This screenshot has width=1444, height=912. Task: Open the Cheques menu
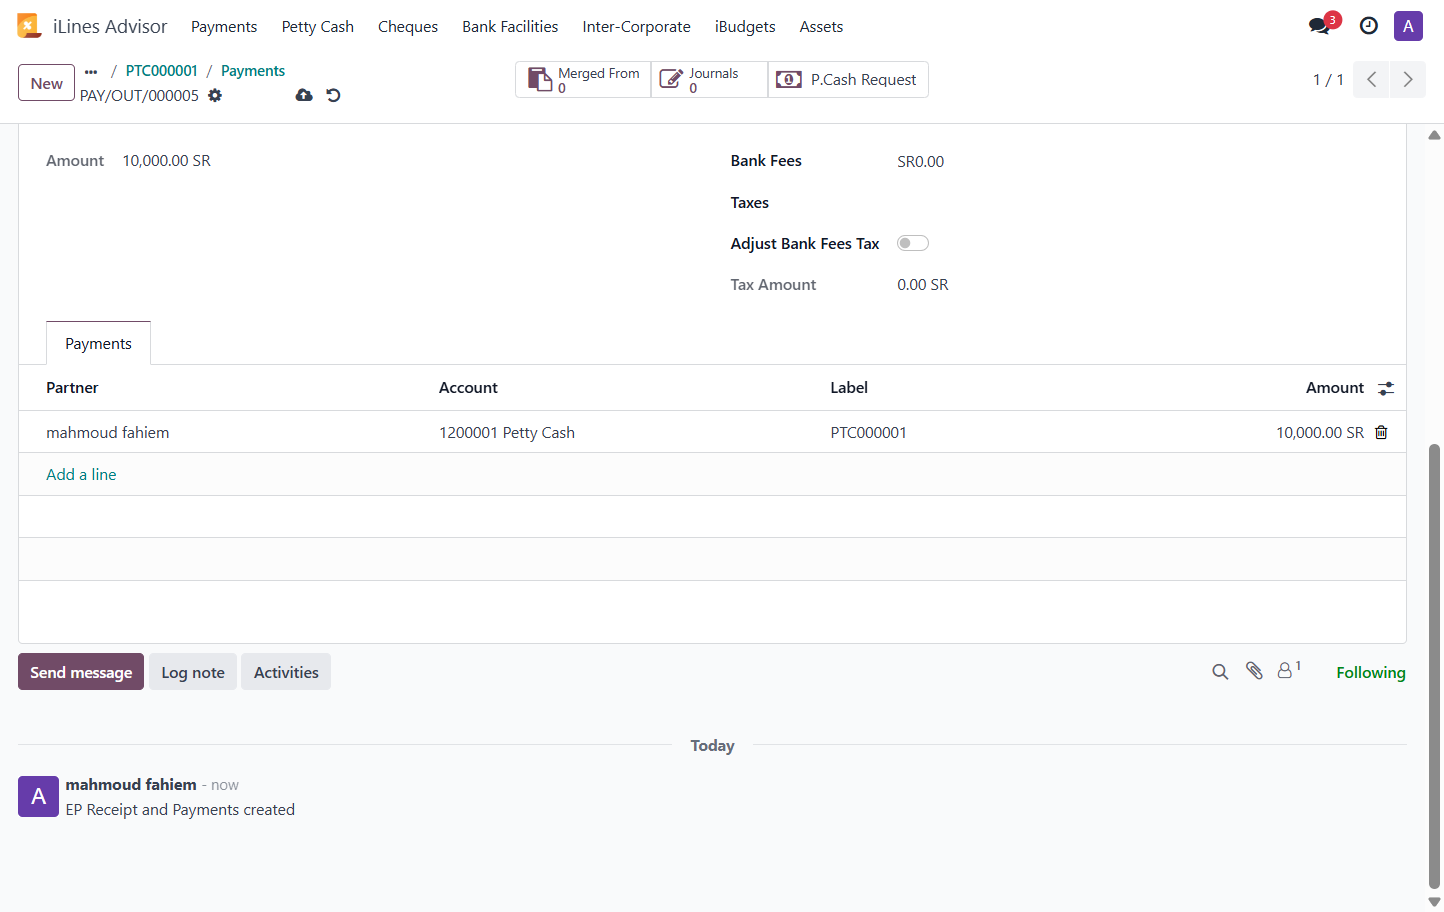click(408, 27)
